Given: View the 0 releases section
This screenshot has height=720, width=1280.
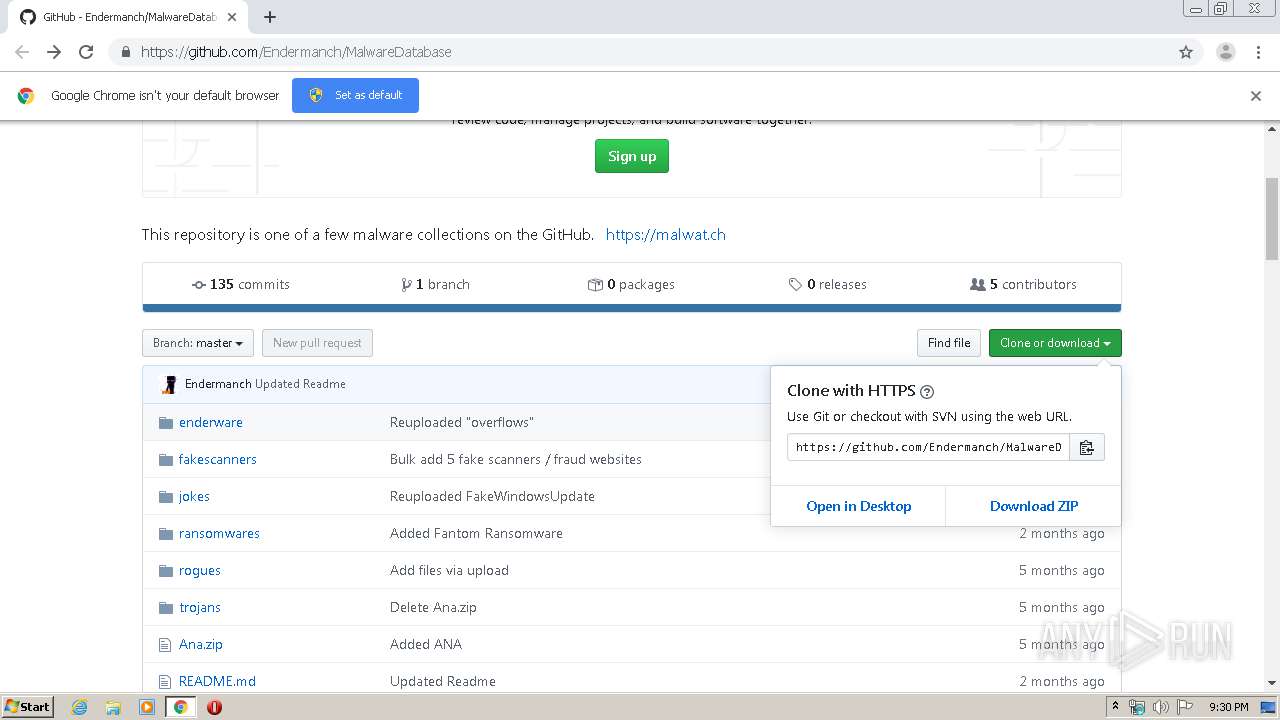Looking at the screenshot, I should [x=827, y=284].
